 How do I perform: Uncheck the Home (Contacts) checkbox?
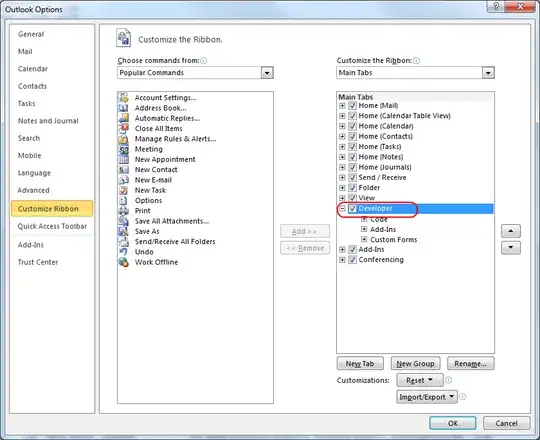(352, 136)
